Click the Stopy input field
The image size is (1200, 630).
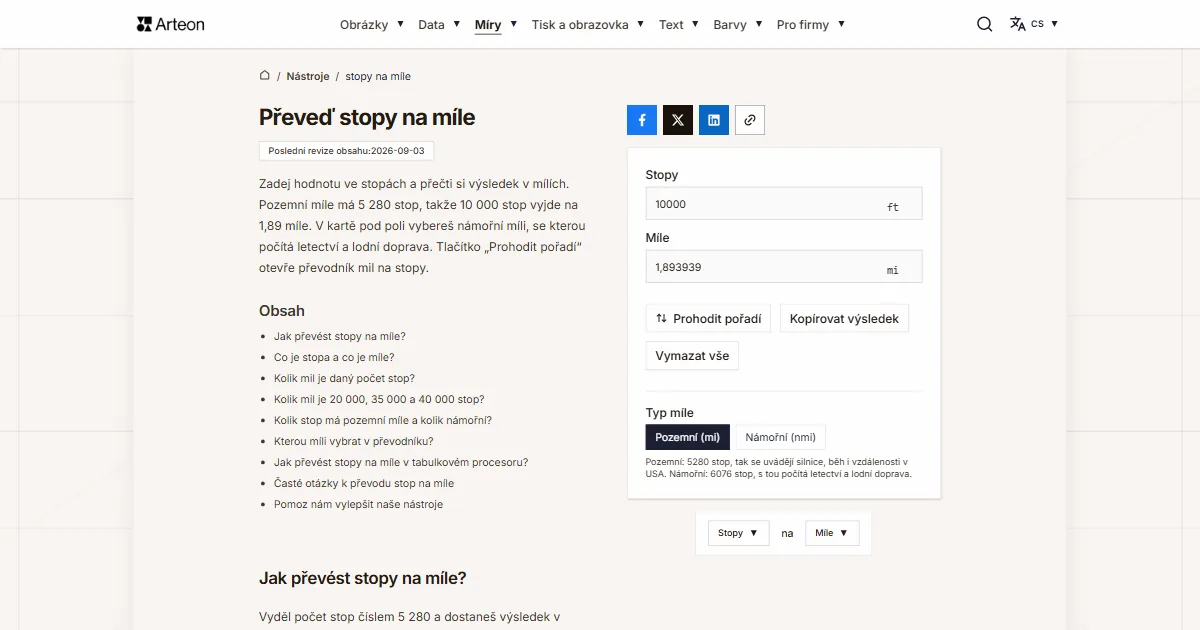coord(784,203)
